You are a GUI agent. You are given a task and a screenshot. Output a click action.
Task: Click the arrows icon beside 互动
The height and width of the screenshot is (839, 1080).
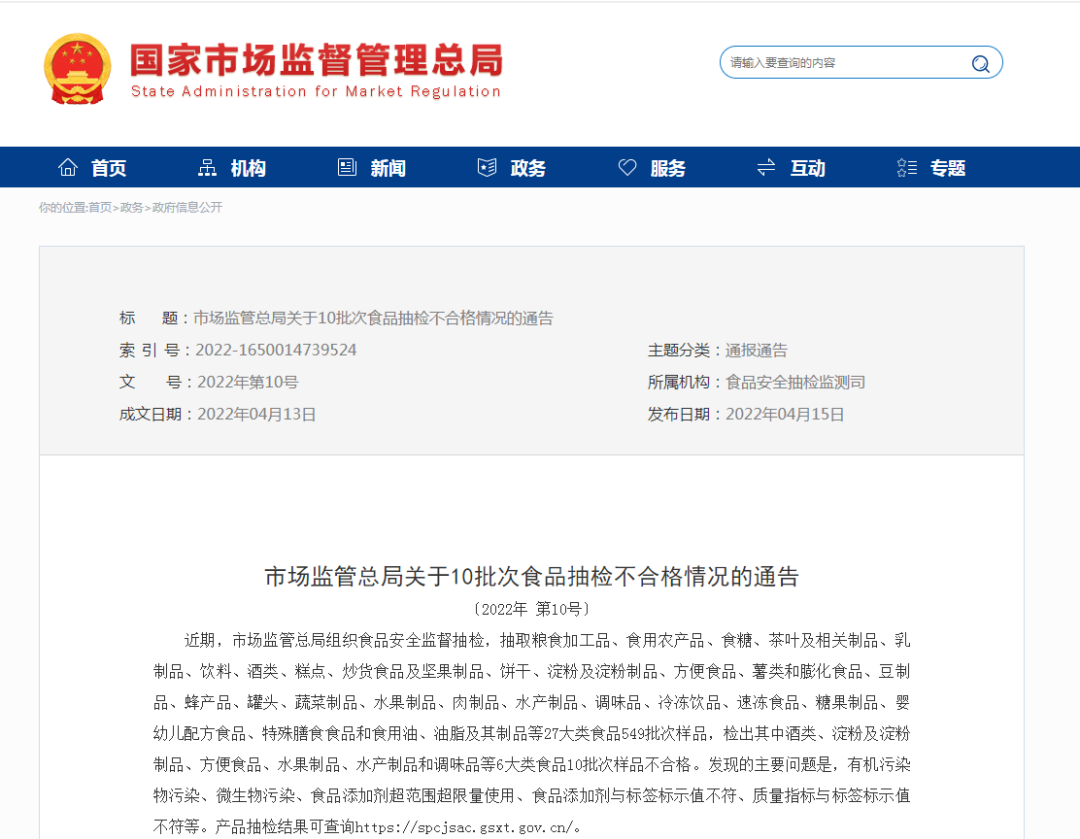pos(766,167)
